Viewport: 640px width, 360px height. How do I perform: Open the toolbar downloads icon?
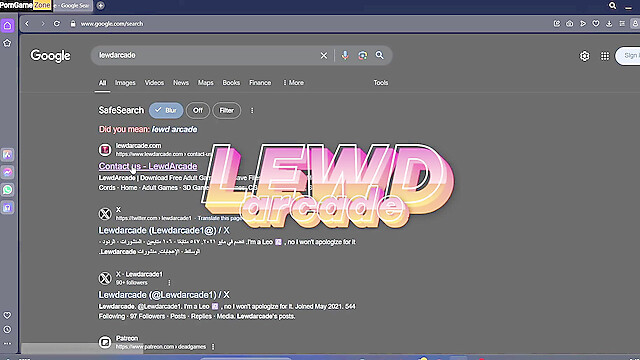pyautogui.click(x=609, y=24)
